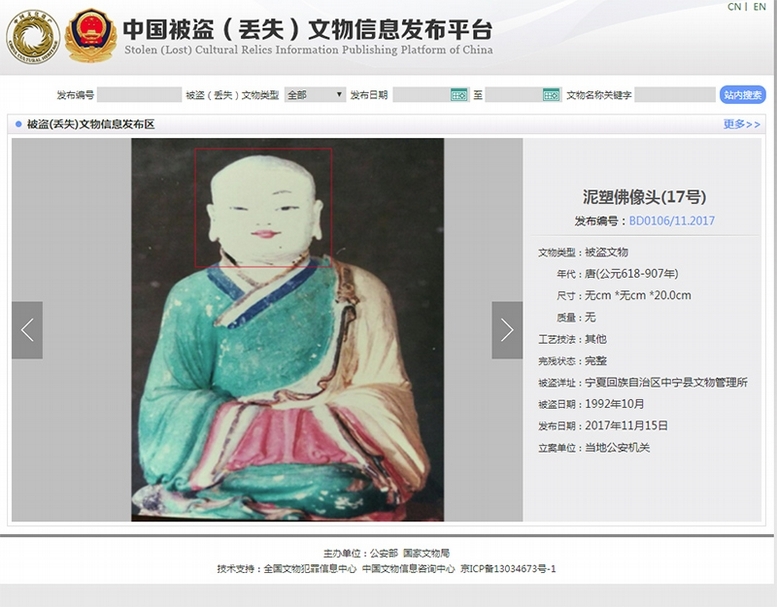Expand the 被盗(丢失)文物类型 dropdown showing 全部

click(315, 95)
